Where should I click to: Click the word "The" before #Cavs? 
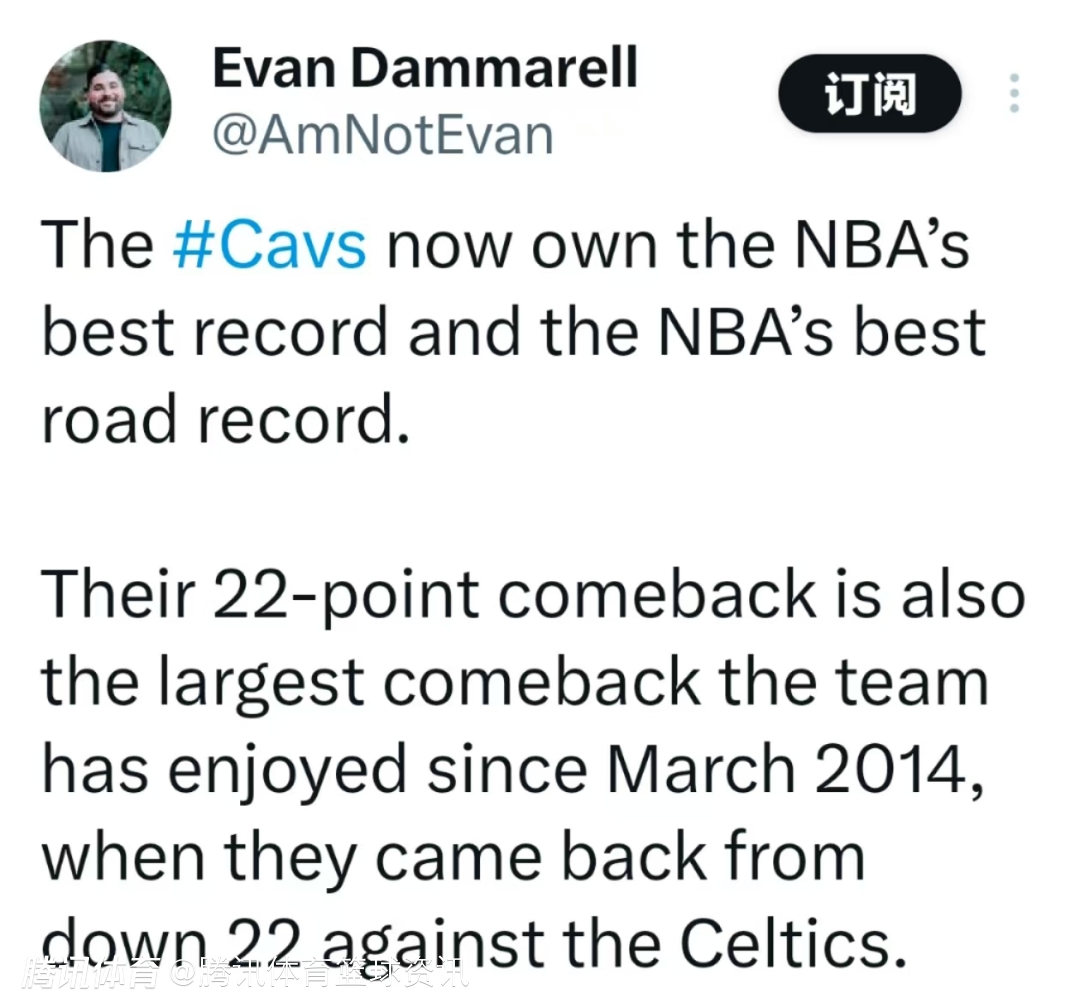pos(98,245)
